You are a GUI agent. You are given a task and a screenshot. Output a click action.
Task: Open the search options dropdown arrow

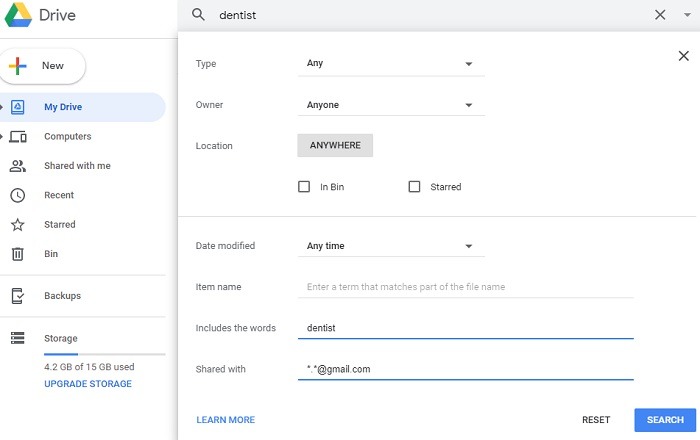[687, 15]
